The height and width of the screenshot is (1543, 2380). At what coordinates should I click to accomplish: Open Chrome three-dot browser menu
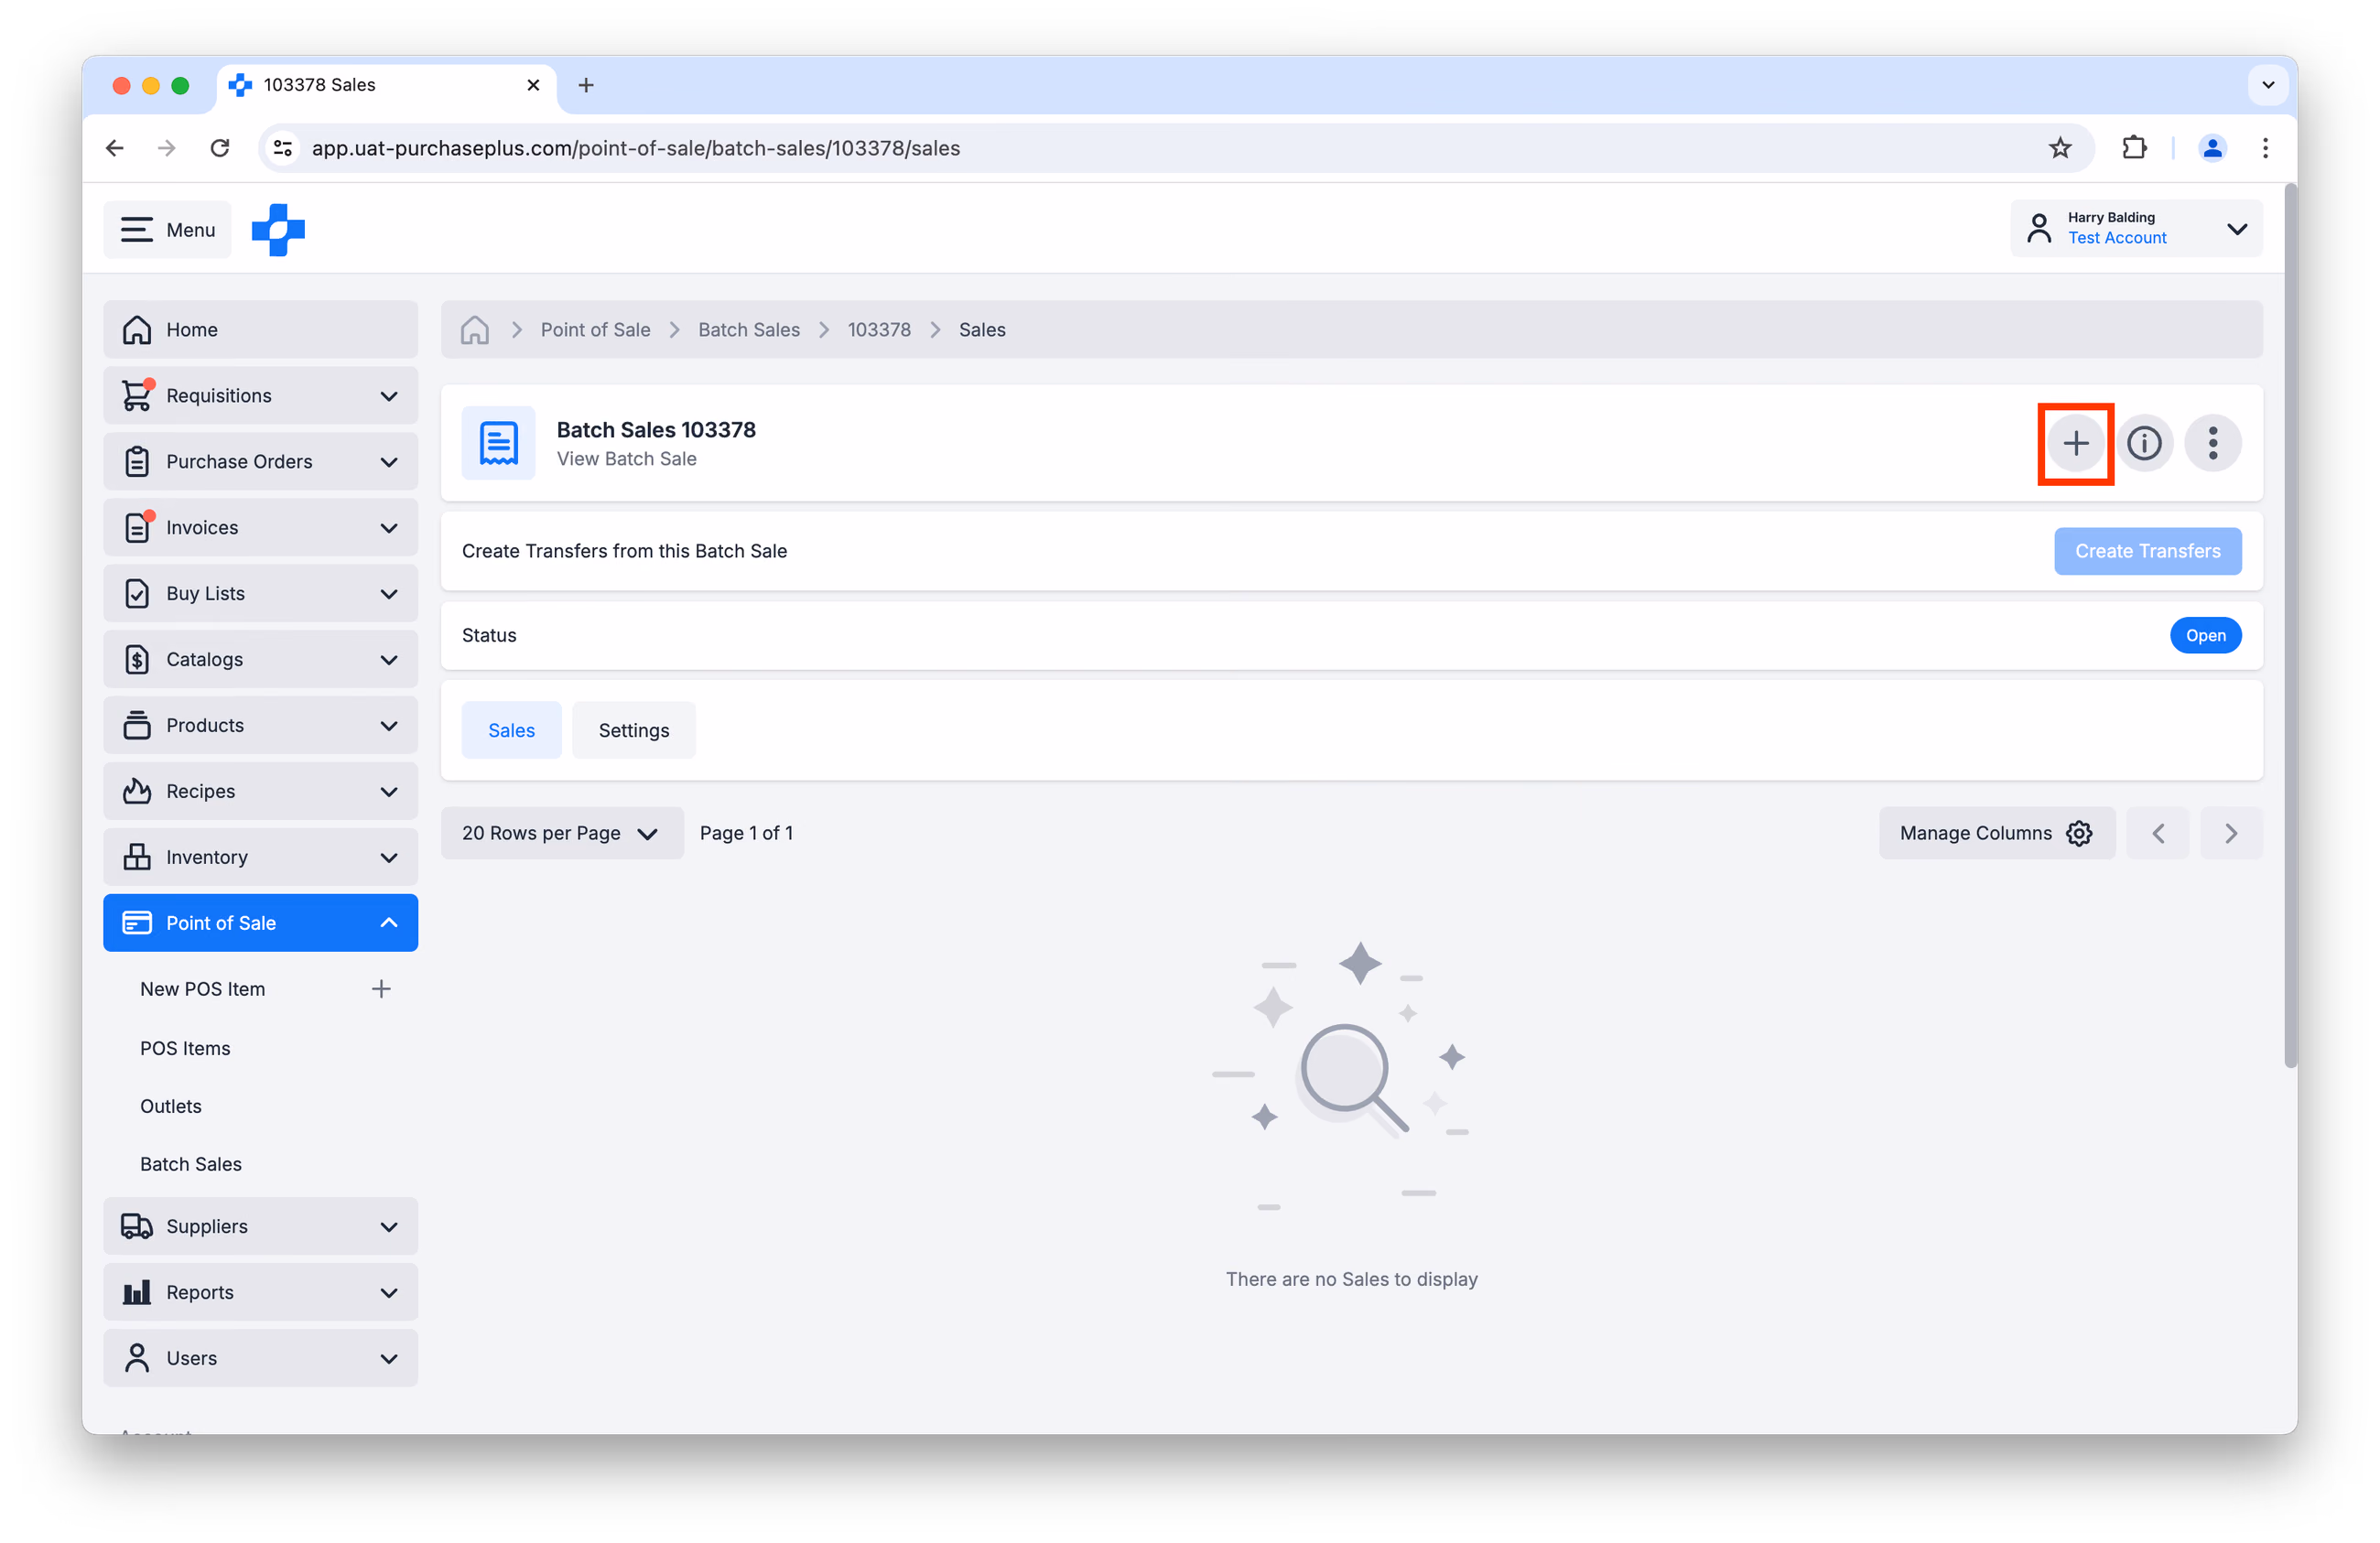2265,148
